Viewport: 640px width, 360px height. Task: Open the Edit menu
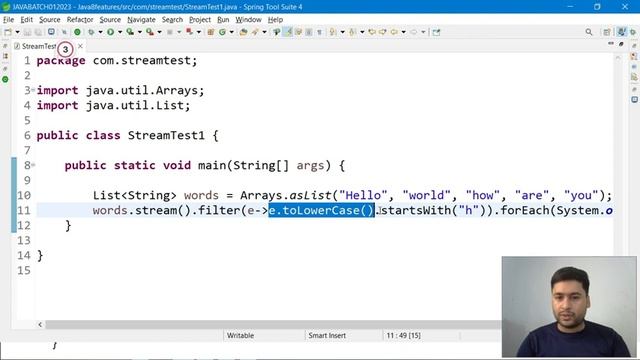tap(27, 20)
